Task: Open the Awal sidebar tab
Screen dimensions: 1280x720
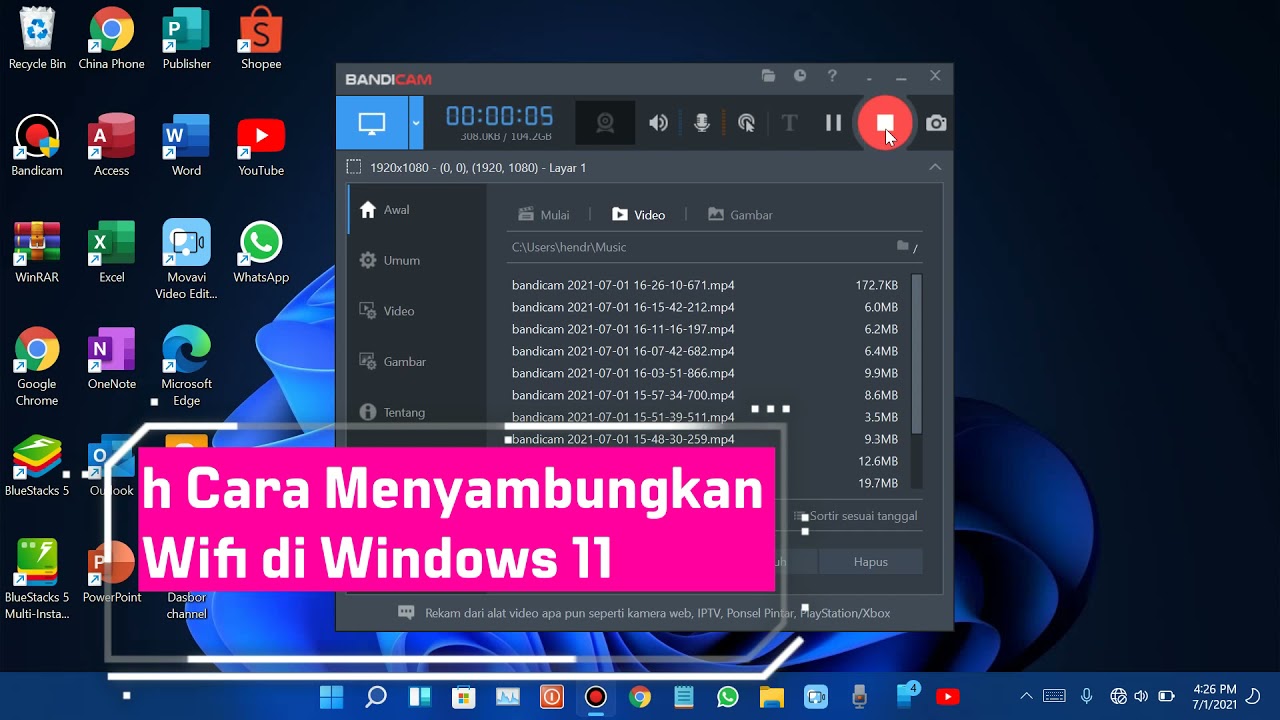Action: click(x=417, y=210)
